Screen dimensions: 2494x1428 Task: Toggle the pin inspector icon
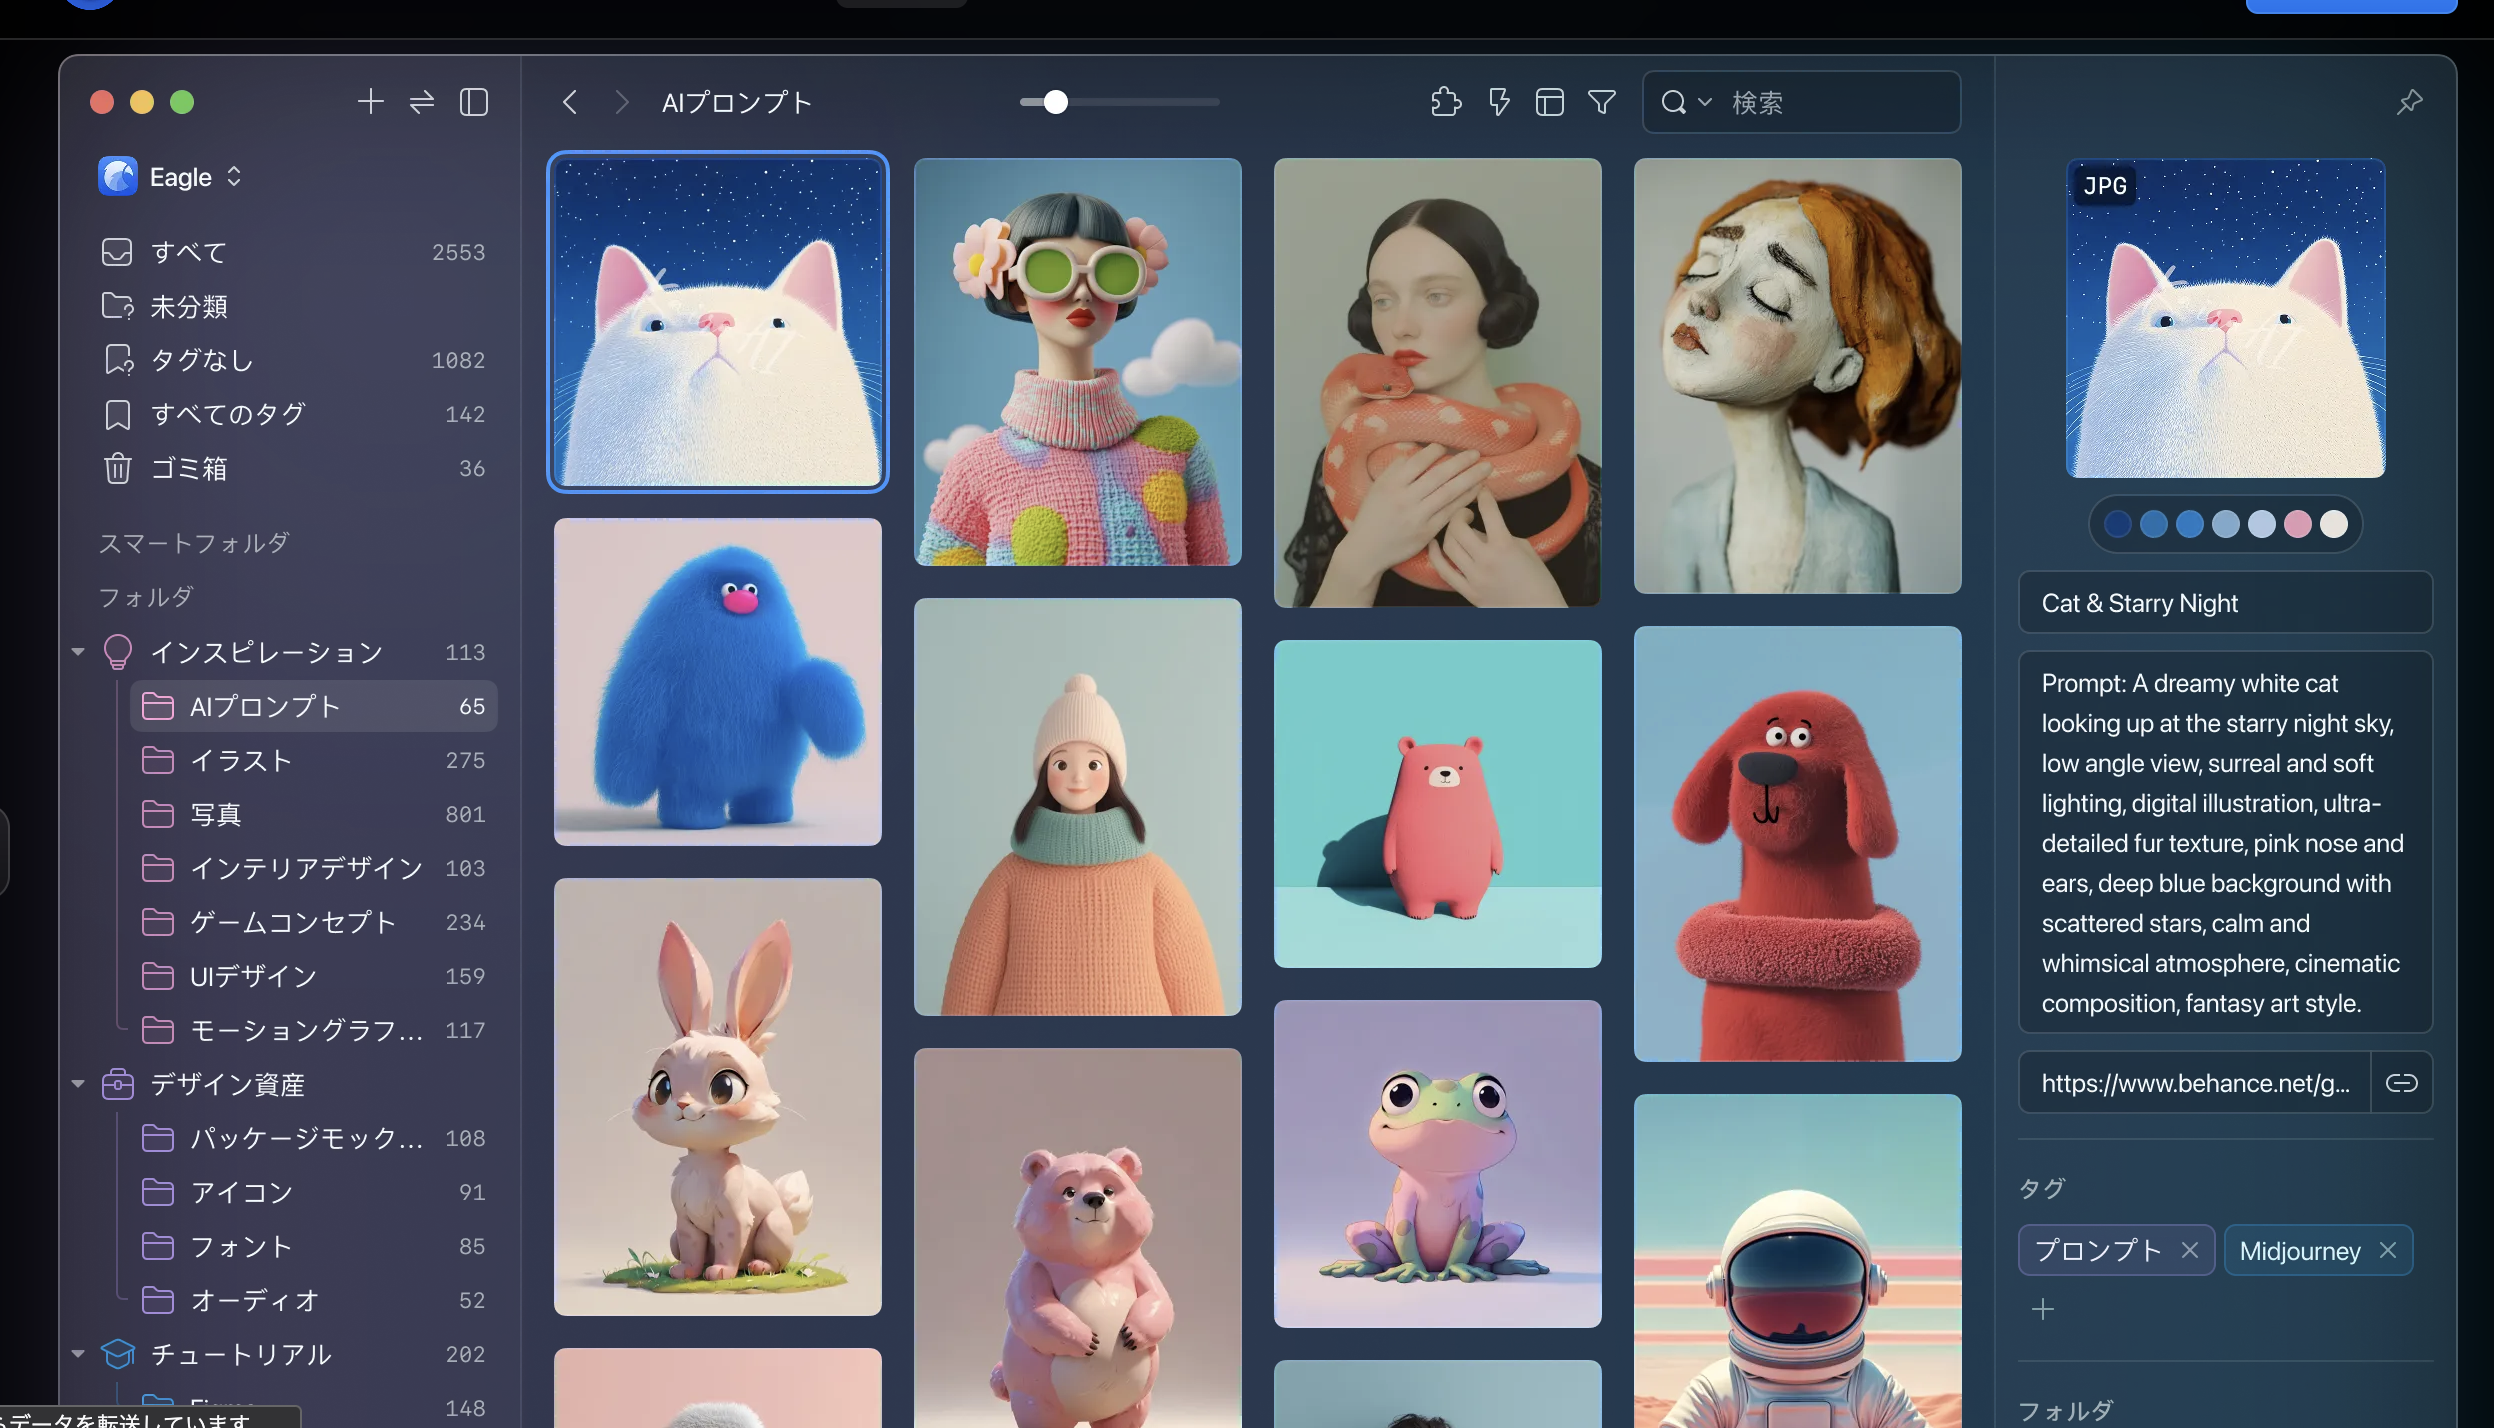2410,102
